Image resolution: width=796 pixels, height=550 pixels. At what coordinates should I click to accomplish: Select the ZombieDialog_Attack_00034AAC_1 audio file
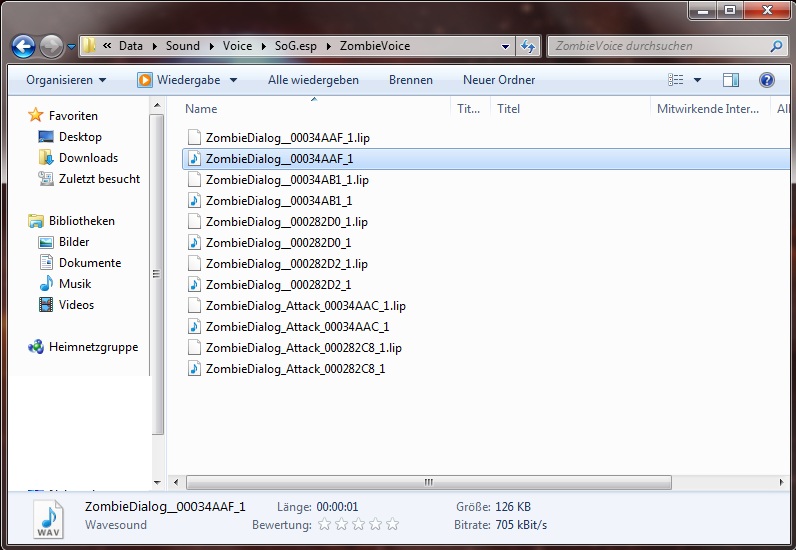click(297, 327)
